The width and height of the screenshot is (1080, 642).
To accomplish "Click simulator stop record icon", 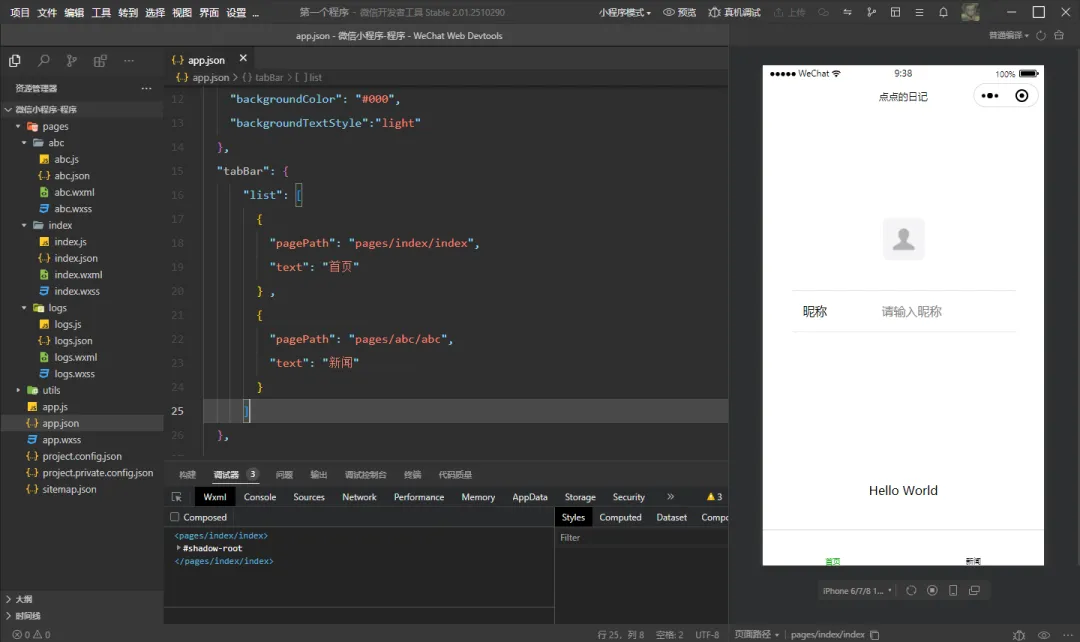I will pos(932,590).
